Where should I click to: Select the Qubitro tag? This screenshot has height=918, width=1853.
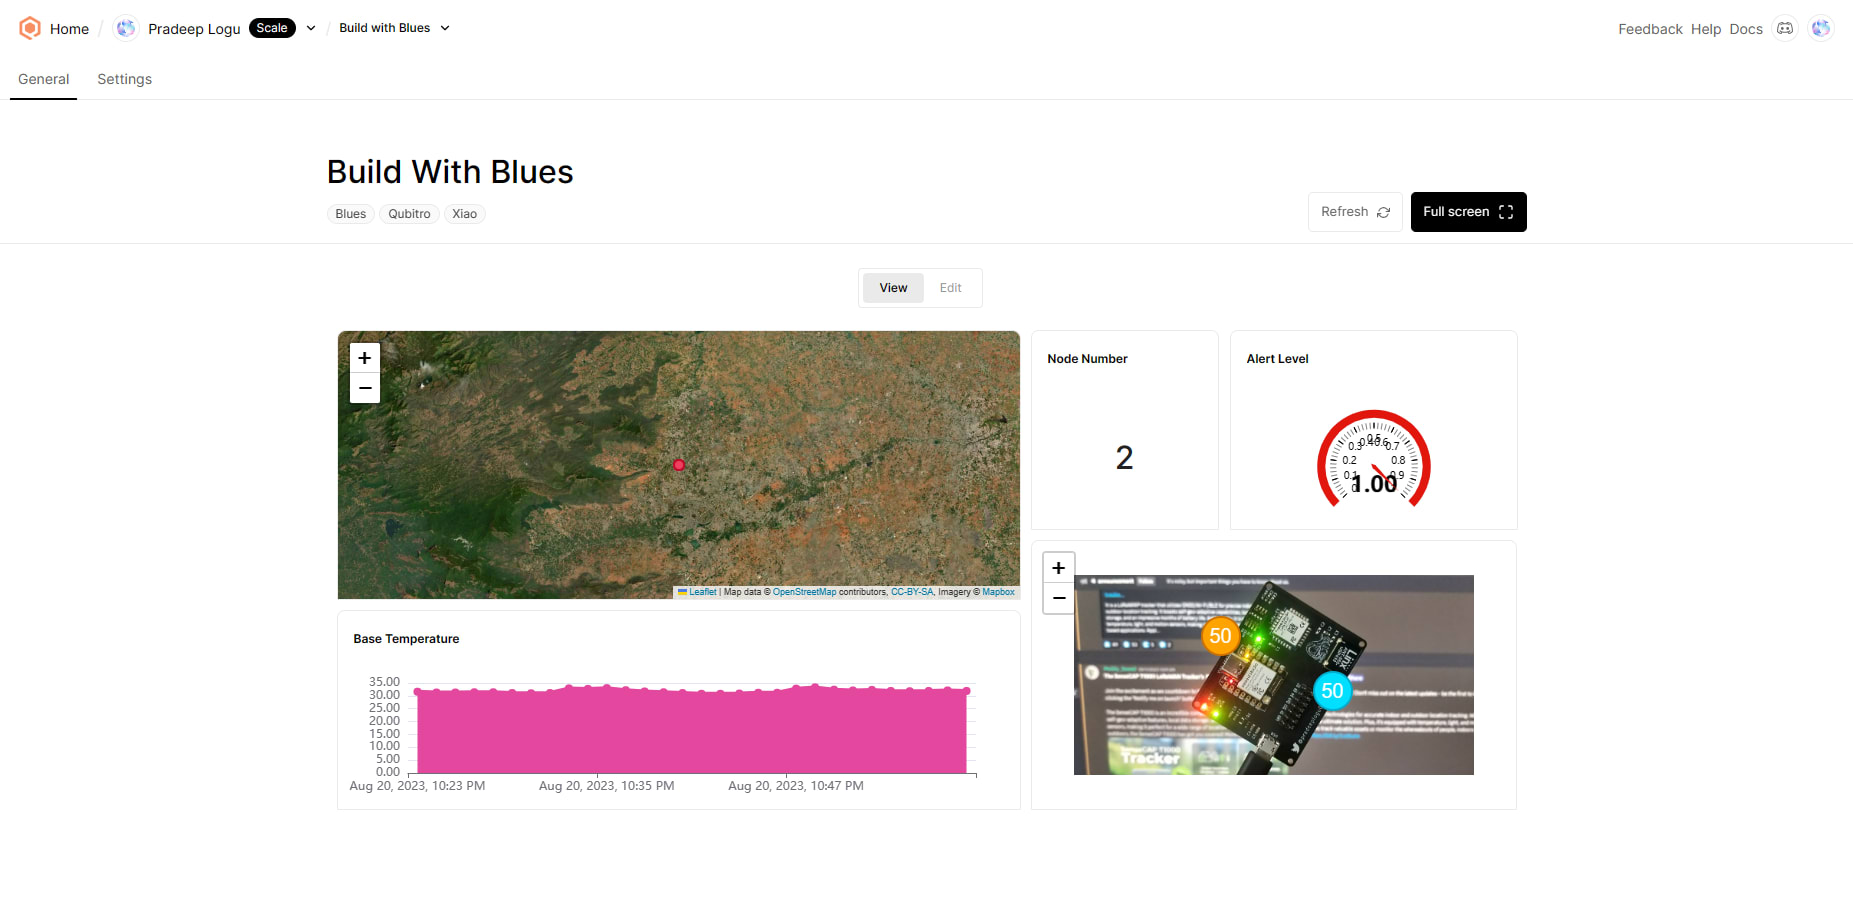click(409, 214)
